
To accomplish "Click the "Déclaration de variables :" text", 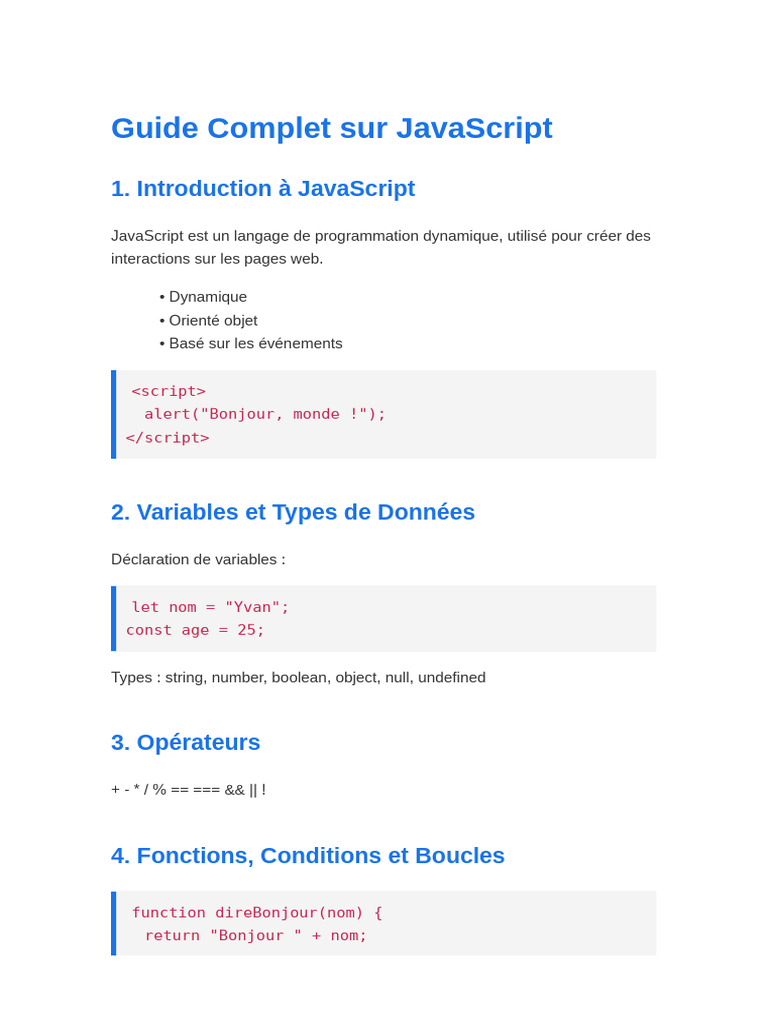I will [x=198, y=559].
